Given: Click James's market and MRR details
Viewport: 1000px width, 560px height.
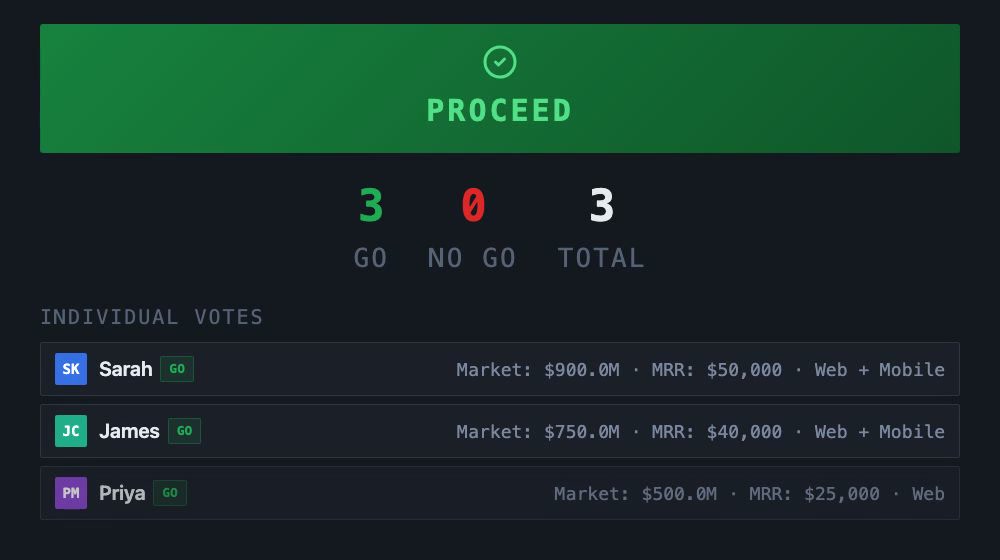Looking at the screenshot, I should click(x=700, y=432).
